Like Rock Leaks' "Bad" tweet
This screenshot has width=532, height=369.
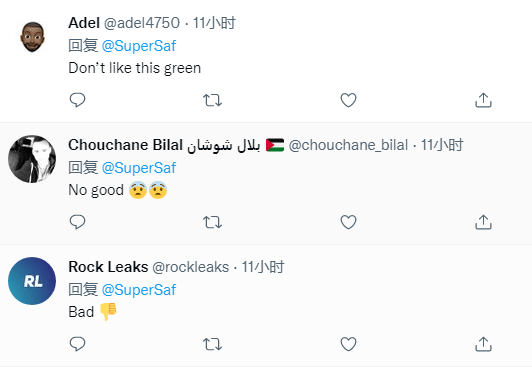(348, 344)
